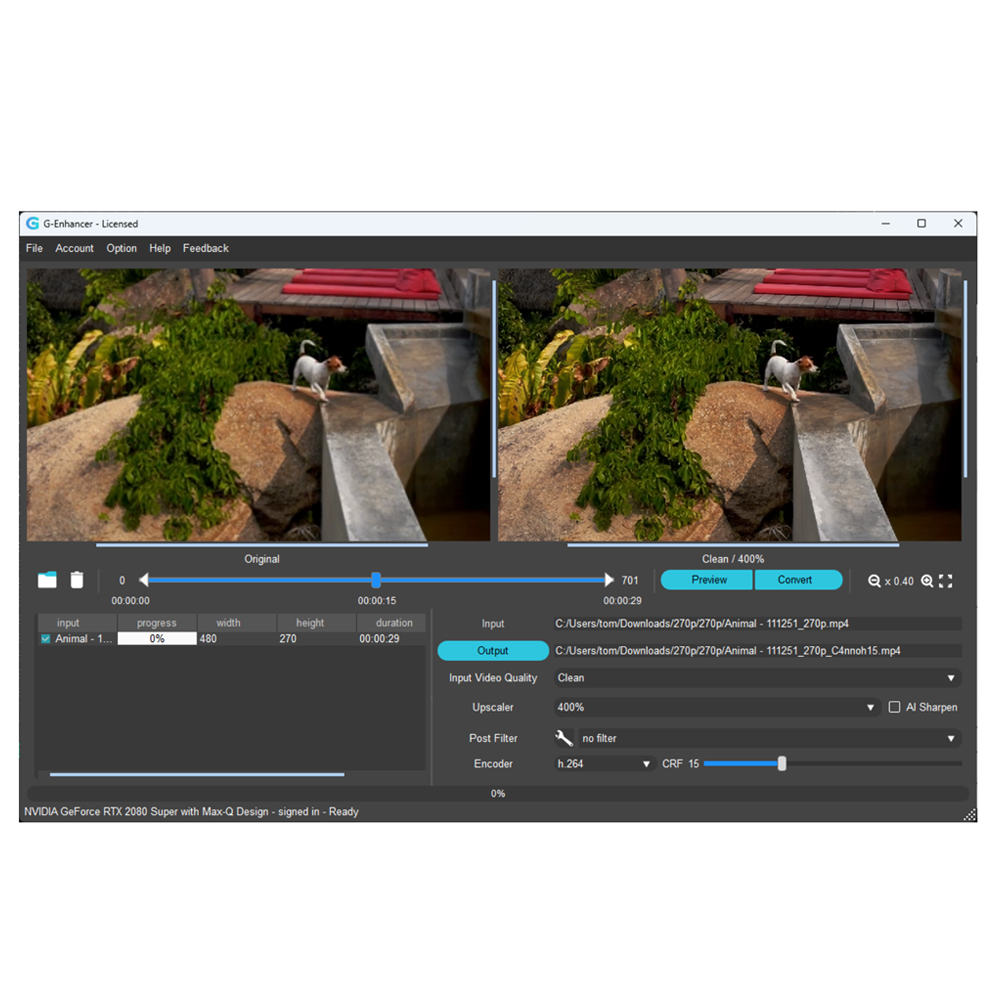The width and height of the screenshot is (1000, 1000).
Task: Open a video file using the folder icon
Action: click(47, 579)
